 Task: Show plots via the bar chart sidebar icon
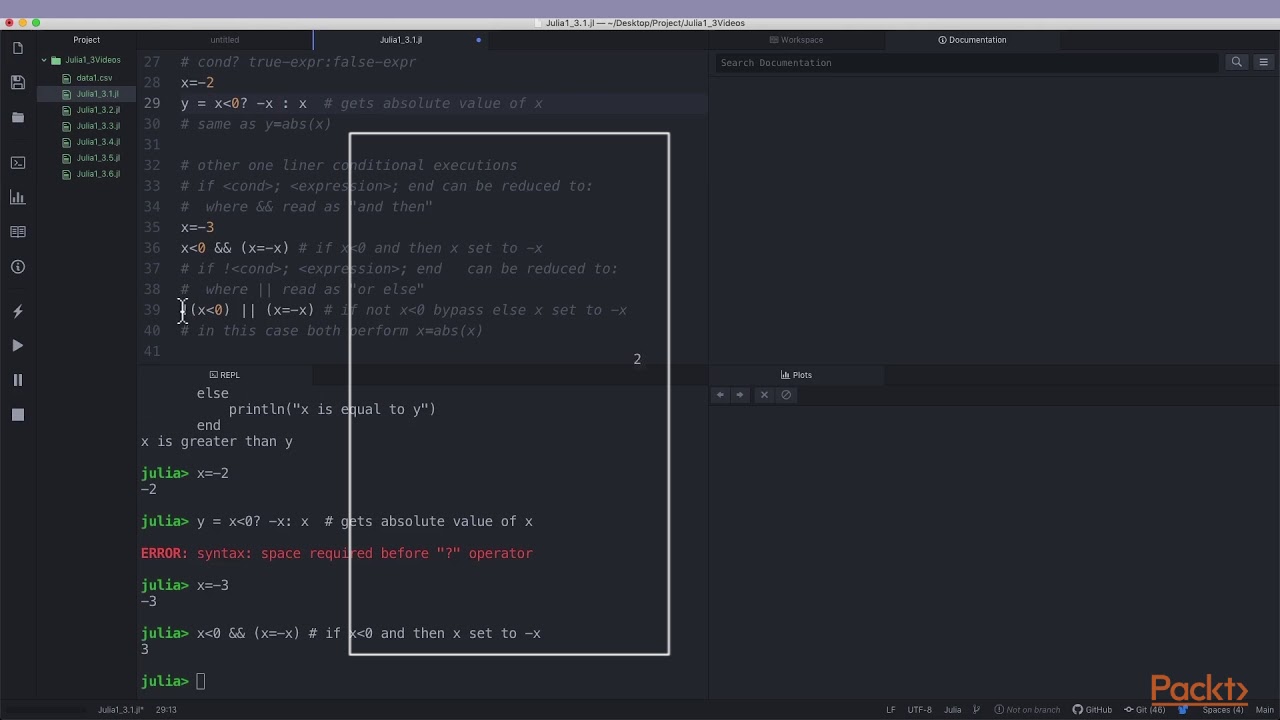pyautogui.click(x=17, y=197)
